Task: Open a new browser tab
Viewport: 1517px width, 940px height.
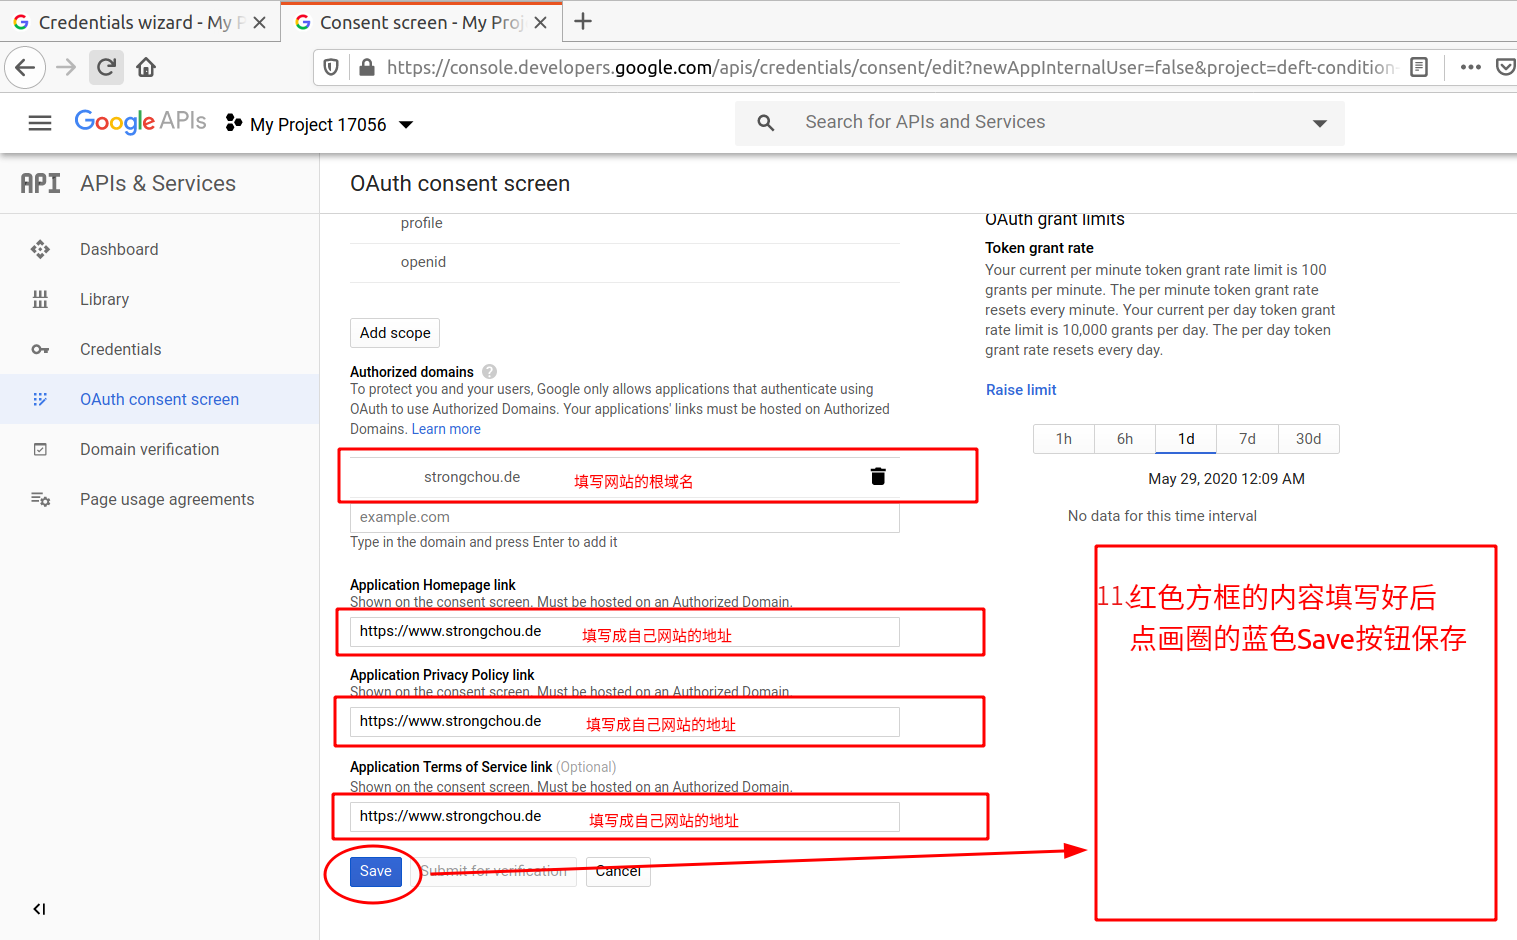Action: [583, 21]
